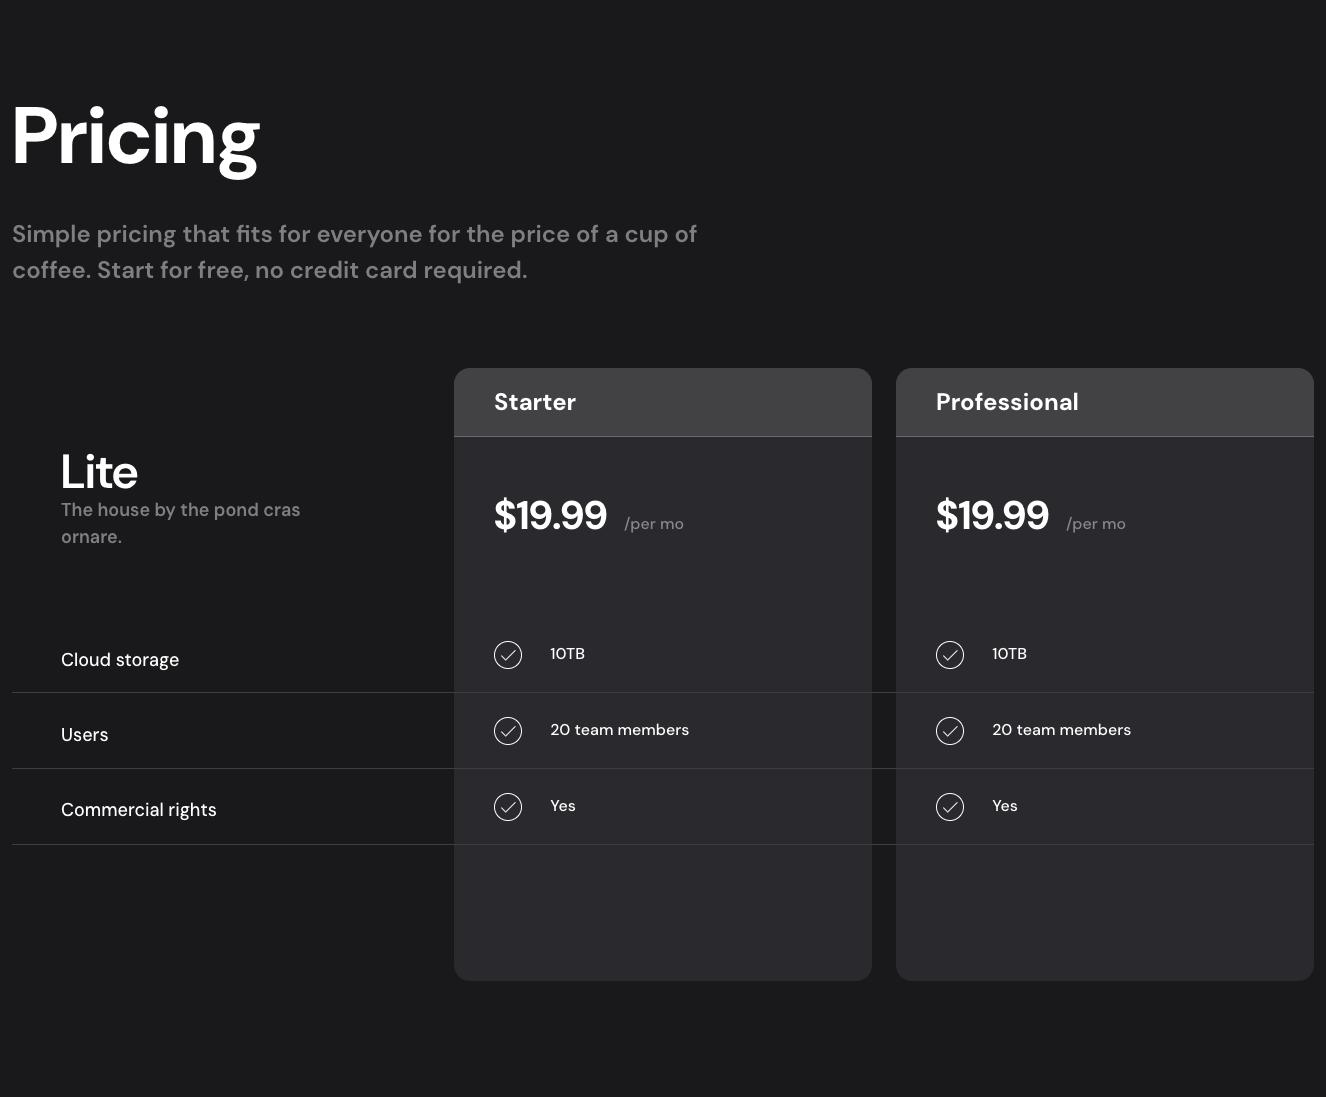The width and height of the screenshot is (1326, 1097).
Task: Toggle the Yes checkmark in Professional column
Action: 949,807
